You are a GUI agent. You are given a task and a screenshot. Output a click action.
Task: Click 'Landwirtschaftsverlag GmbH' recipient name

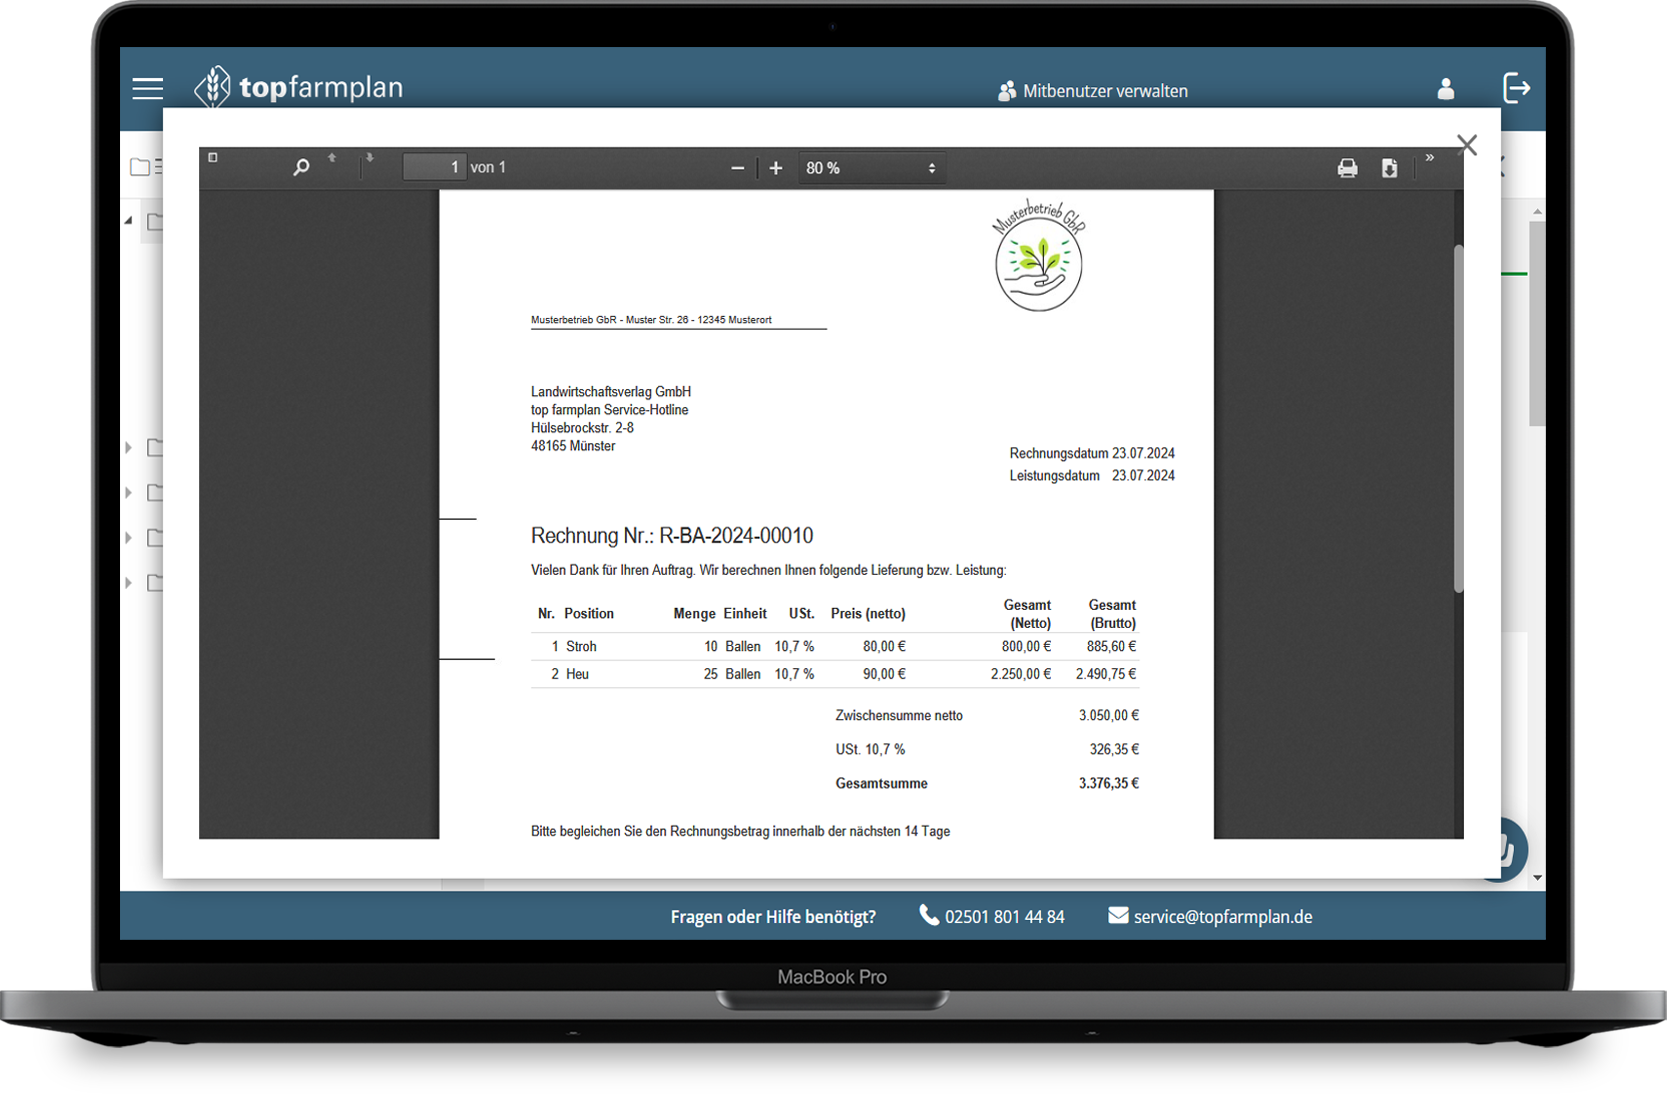click(x=611, y=392)
